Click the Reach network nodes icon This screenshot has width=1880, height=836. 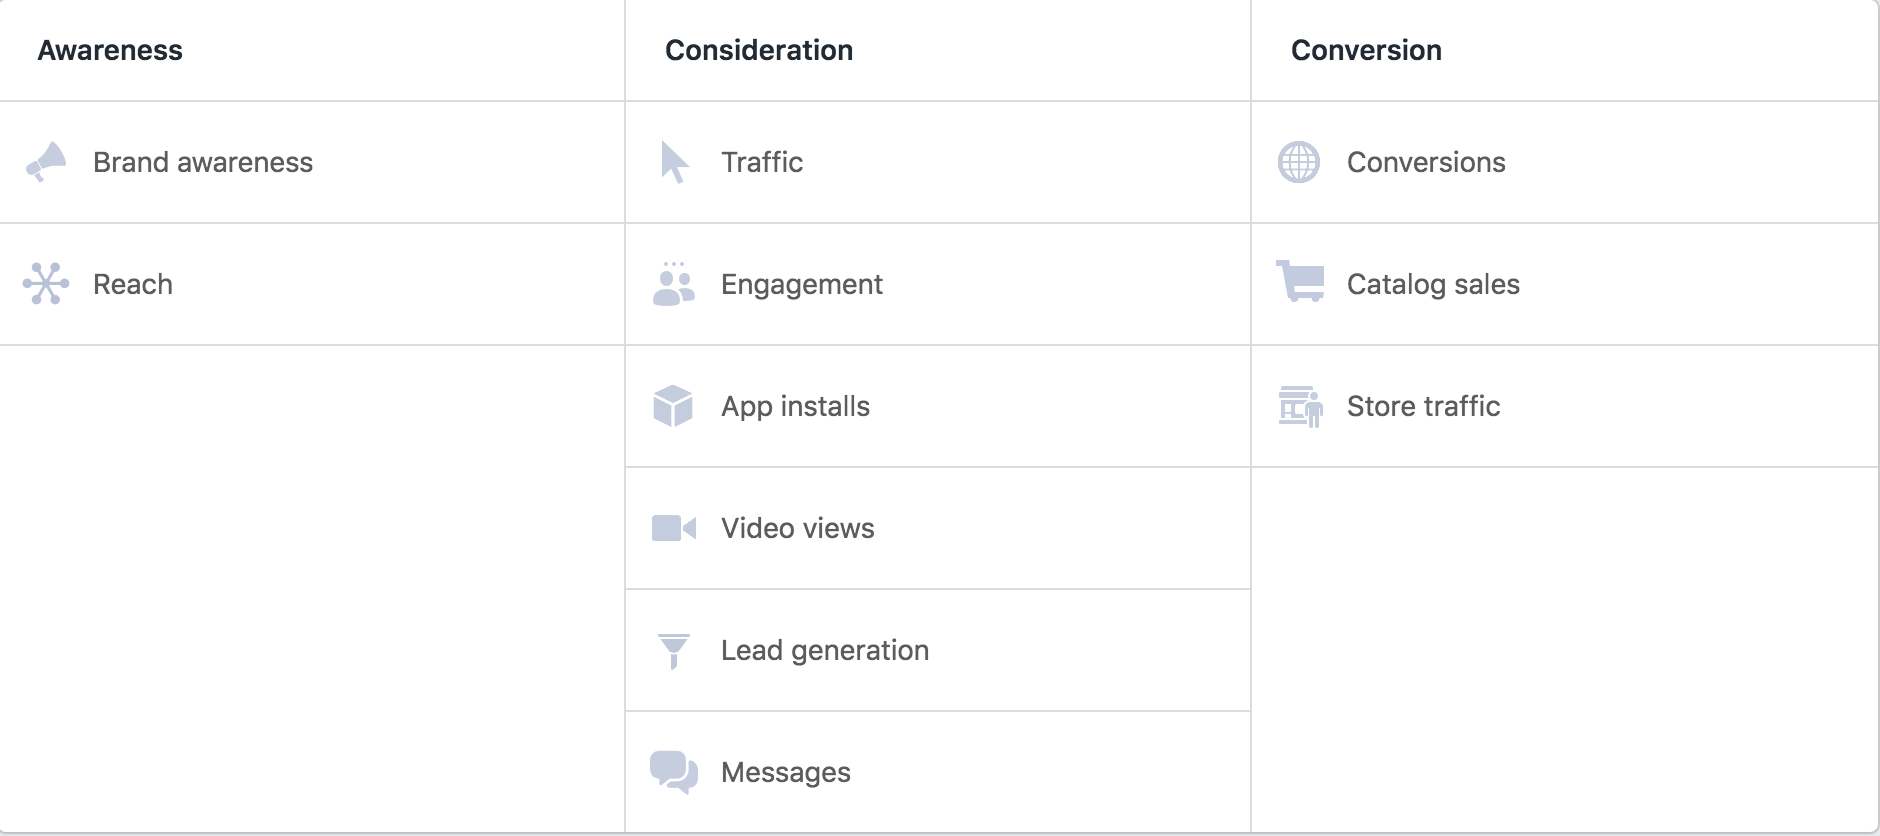46,284
